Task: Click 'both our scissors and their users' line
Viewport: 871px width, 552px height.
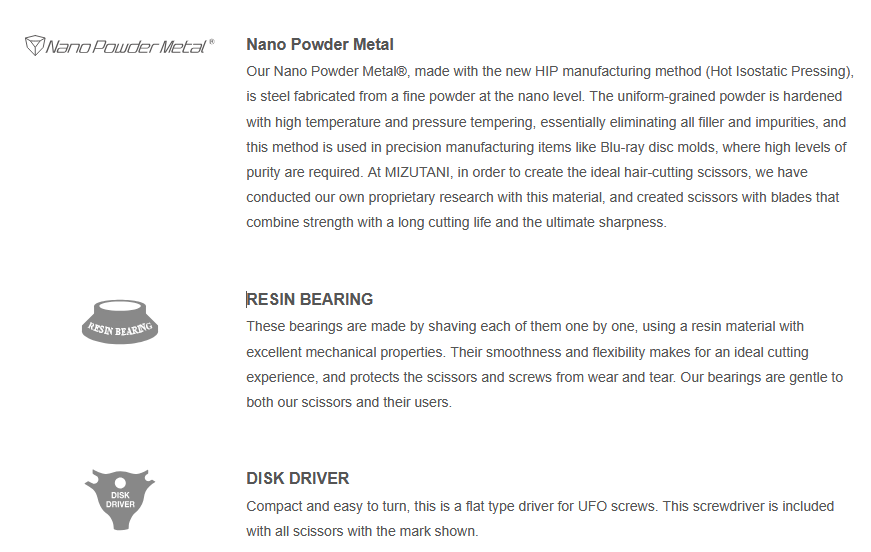Action: point(349,402)
